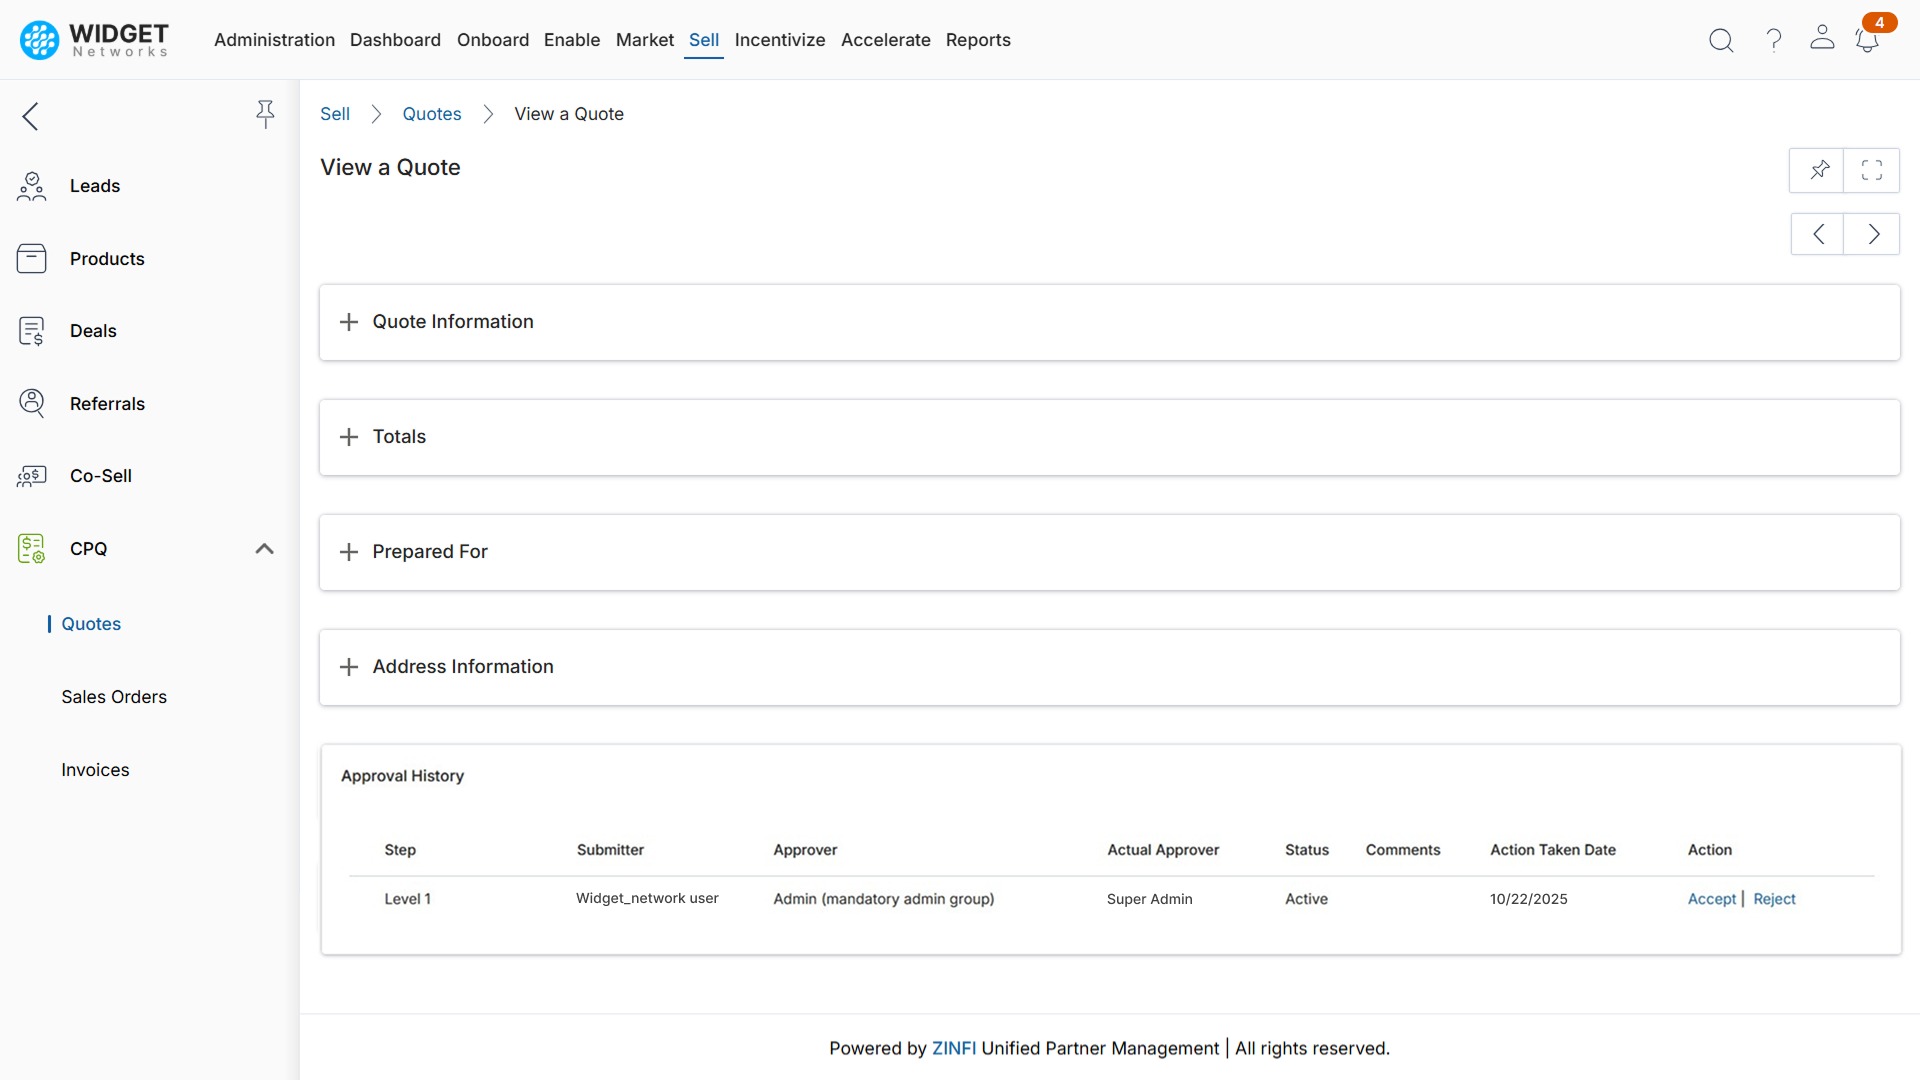Screen dimensions: 1920x1080
Task: Select the Products icon
Action: (x=32, y=258)
